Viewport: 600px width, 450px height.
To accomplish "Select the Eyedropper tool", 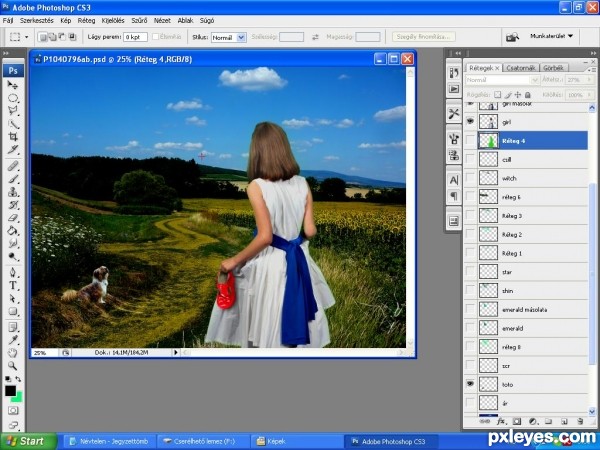I will (x=13, y=340).
